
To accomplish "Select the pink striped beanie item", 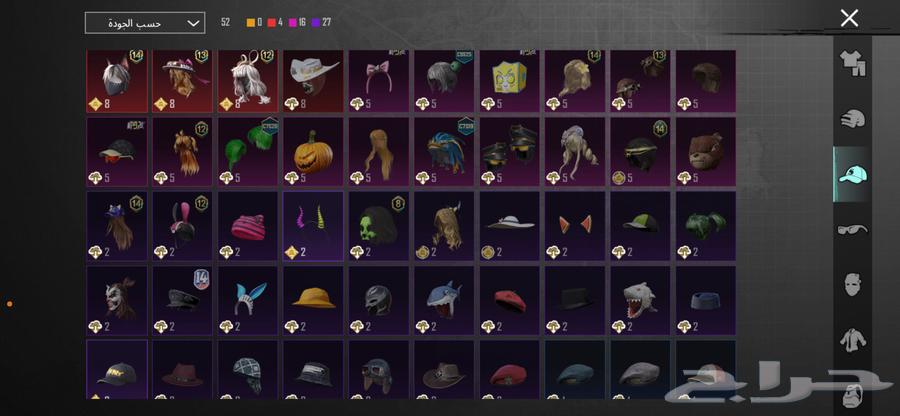I will click(x=248, y=226).
